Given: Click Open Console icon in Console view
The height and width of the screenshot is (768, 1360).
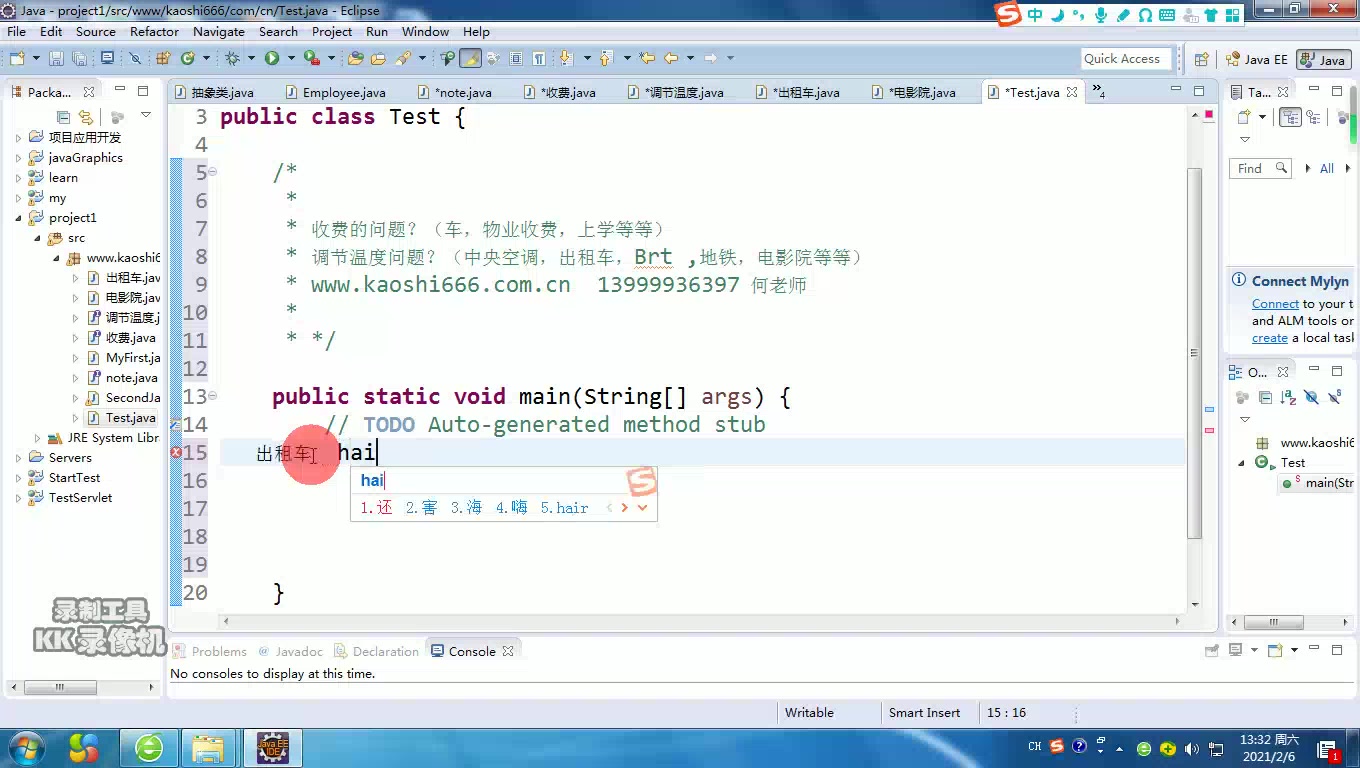Looking at the screenshot, I should click(x=1275, y=651).
